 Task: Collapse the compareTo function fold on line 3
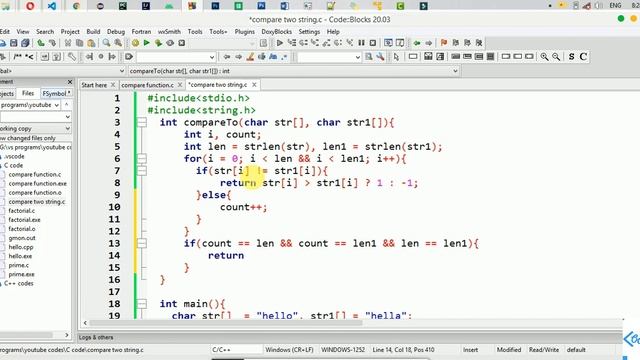[142, 122]
